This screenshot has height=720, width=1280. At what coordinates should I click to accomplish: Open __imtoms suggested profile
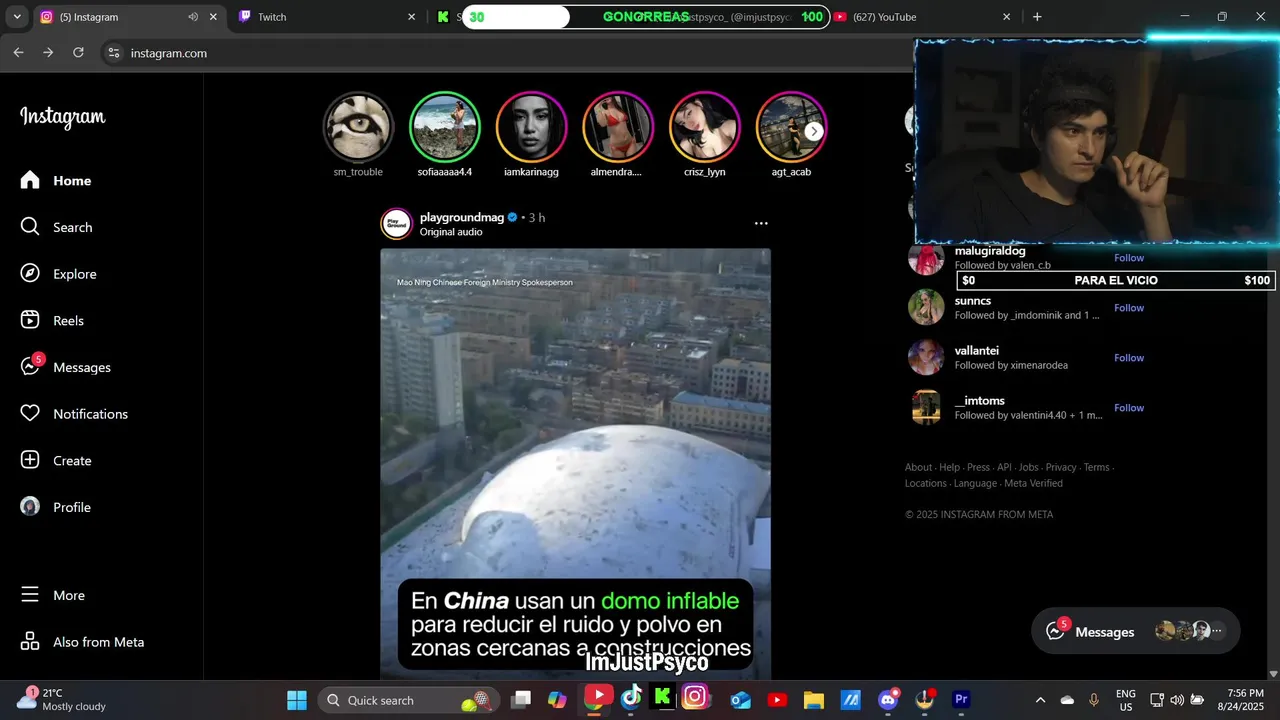980,401
